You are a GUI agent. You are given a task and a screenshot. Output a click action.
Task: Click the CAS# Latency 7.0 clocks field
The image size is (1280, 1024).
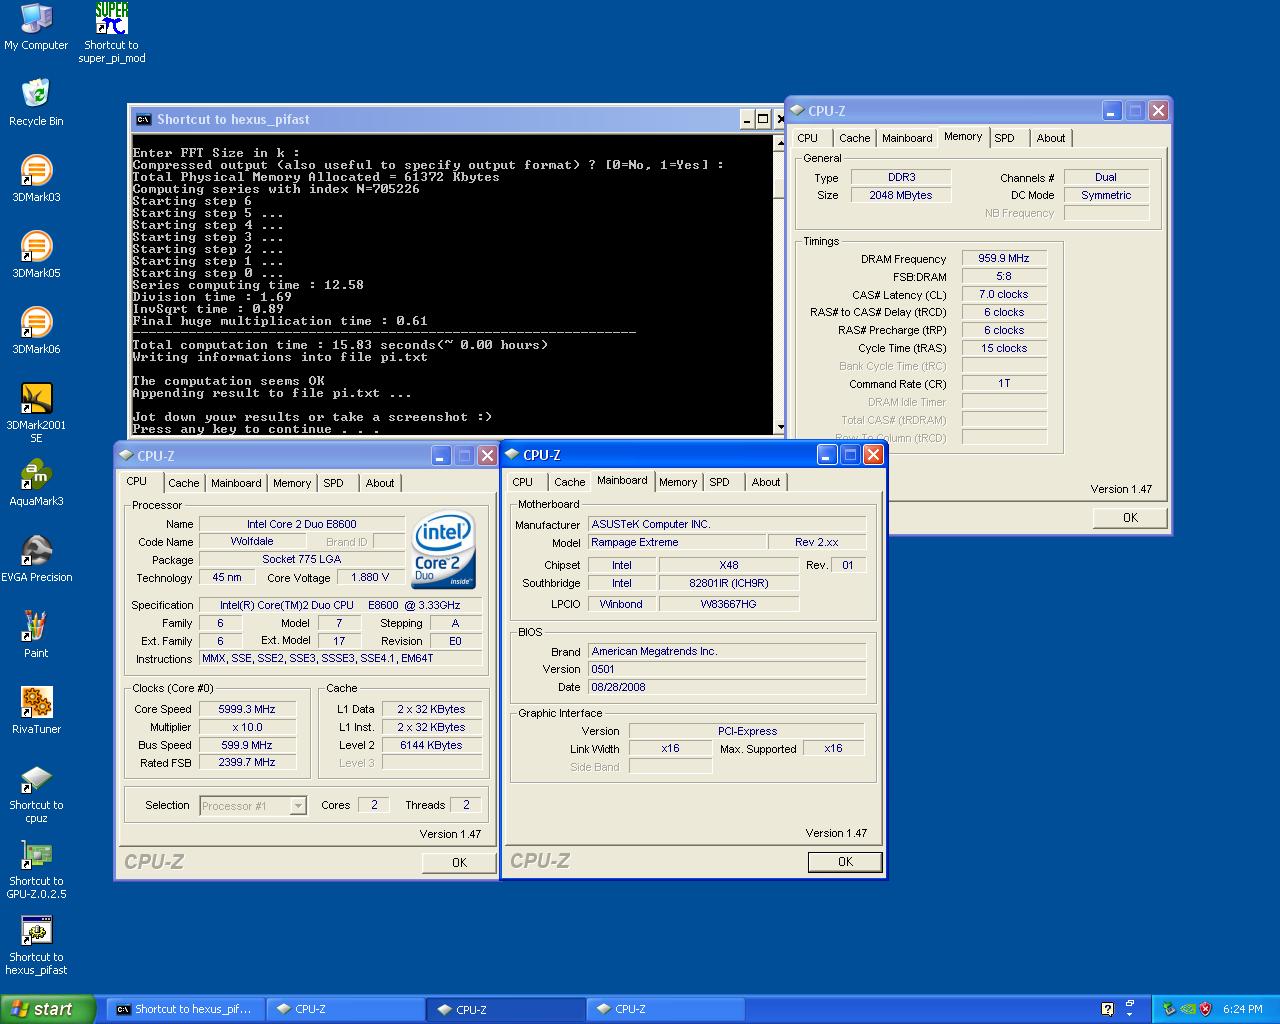pos(1004,294)
